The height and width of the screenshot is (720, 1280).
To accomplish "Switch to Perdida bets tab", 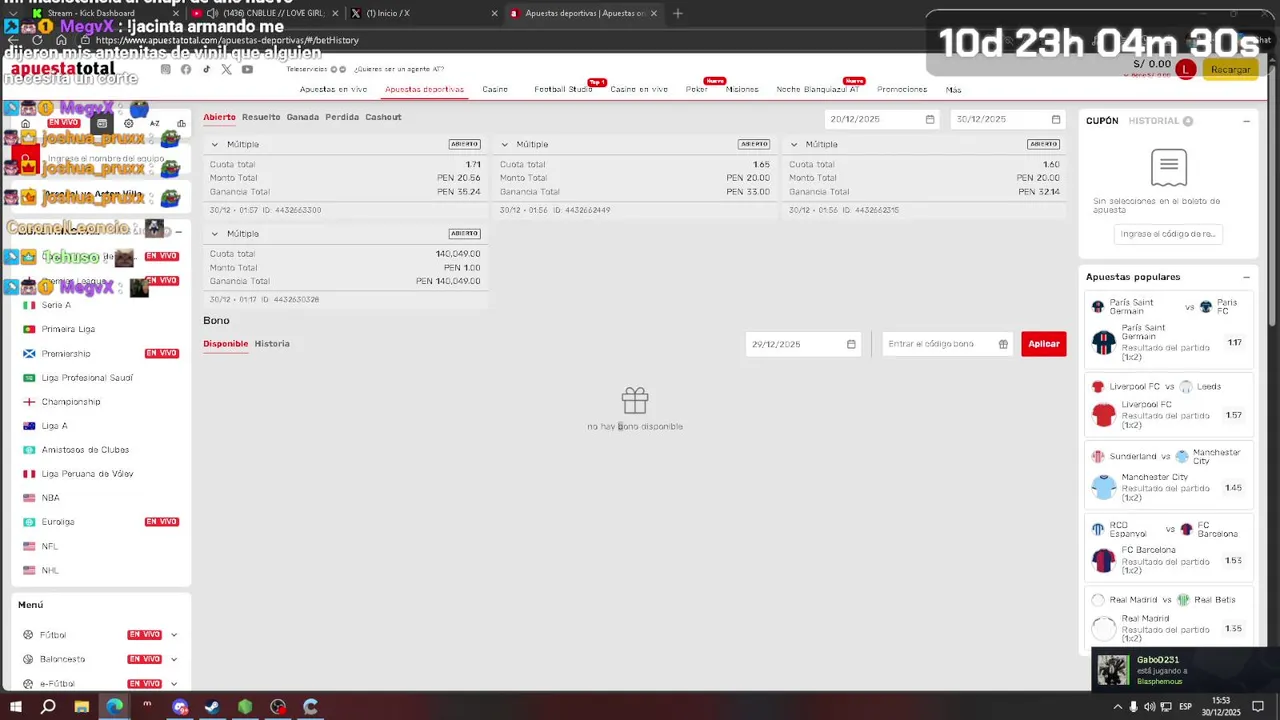I will (x=342, y=117).
